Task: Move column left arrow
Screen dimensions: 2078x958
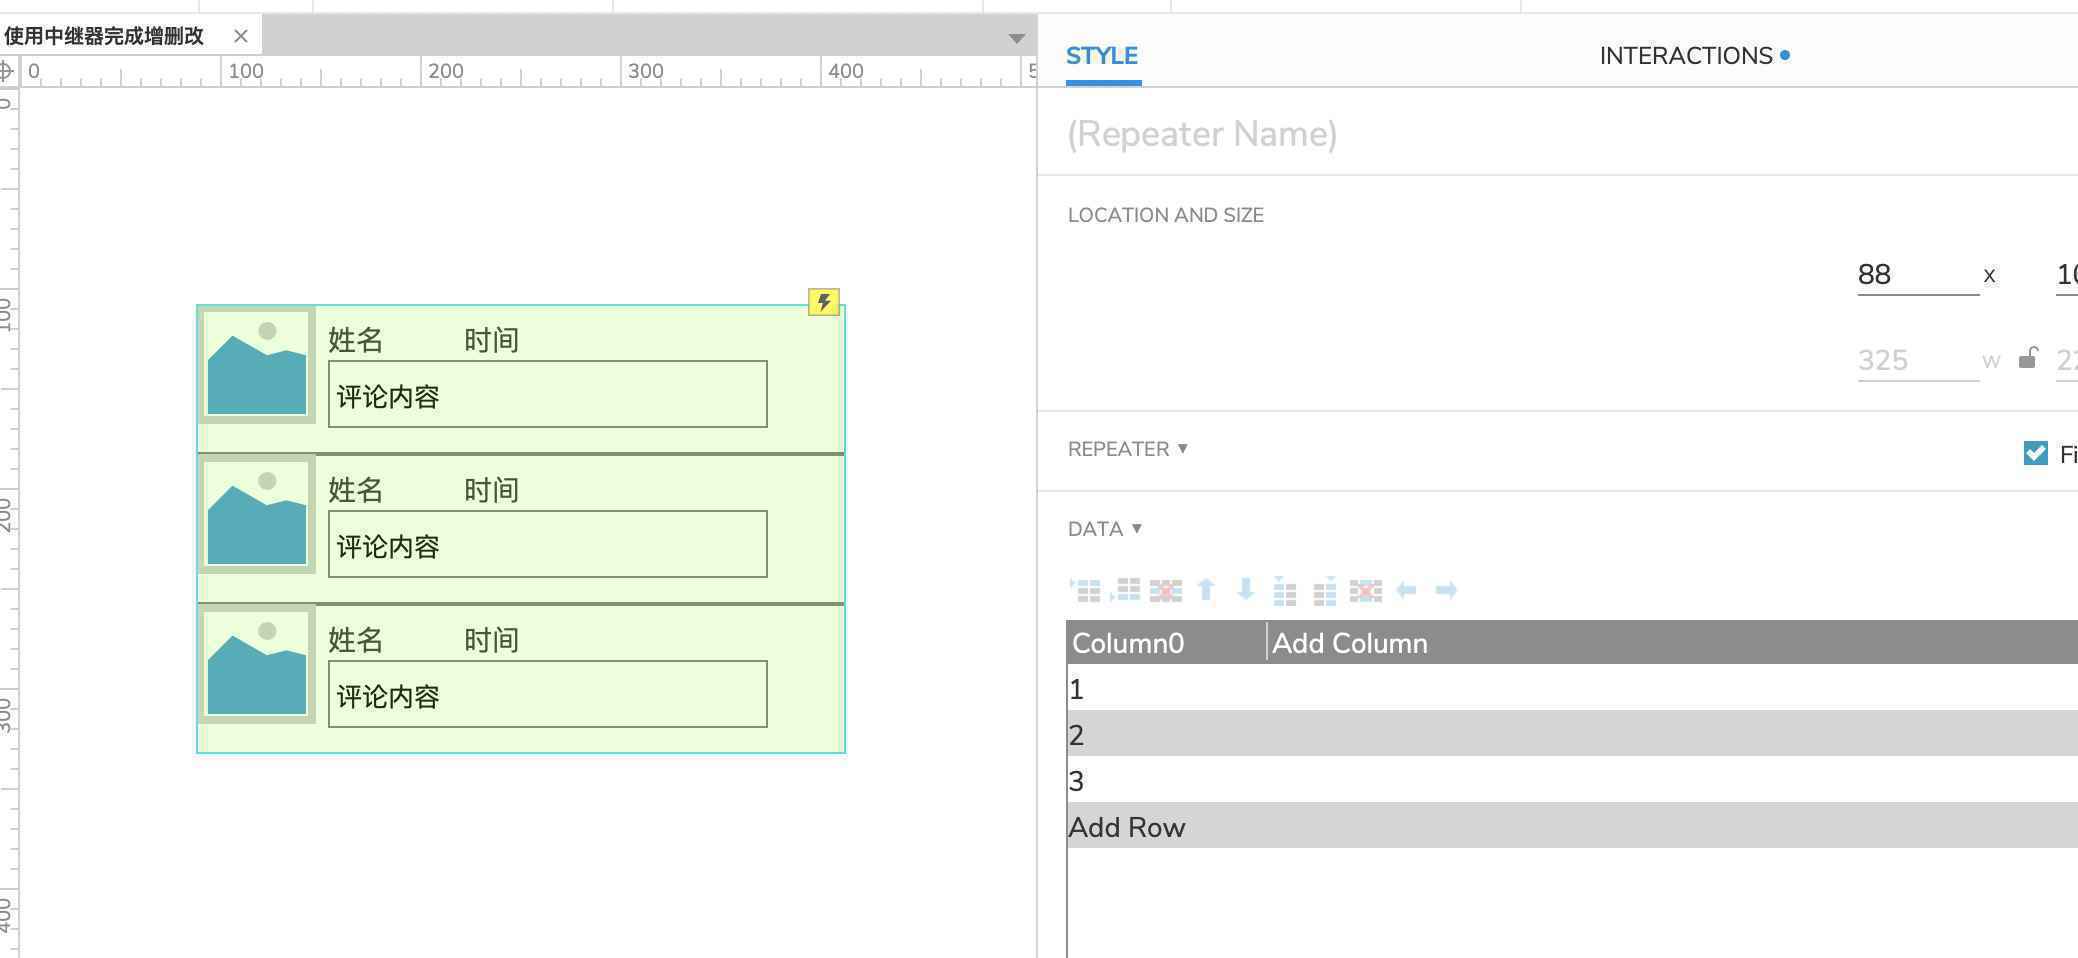Action: point(1406,590)
